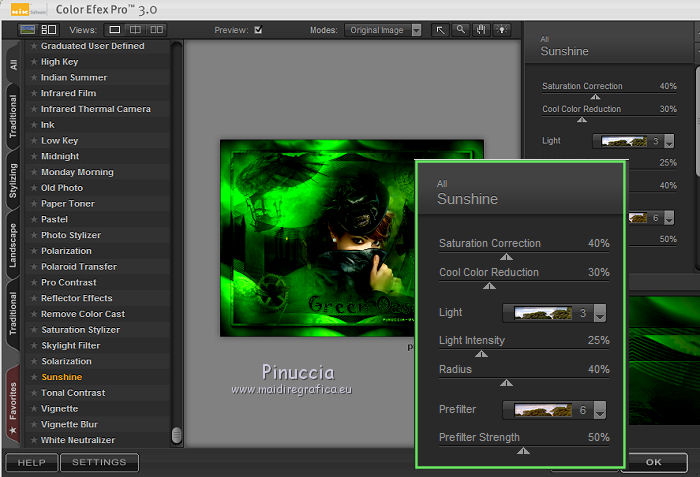This screenshot has height=477, width=700.
Task: Mark High Key as favorite with its star
Action: point(33,62)
